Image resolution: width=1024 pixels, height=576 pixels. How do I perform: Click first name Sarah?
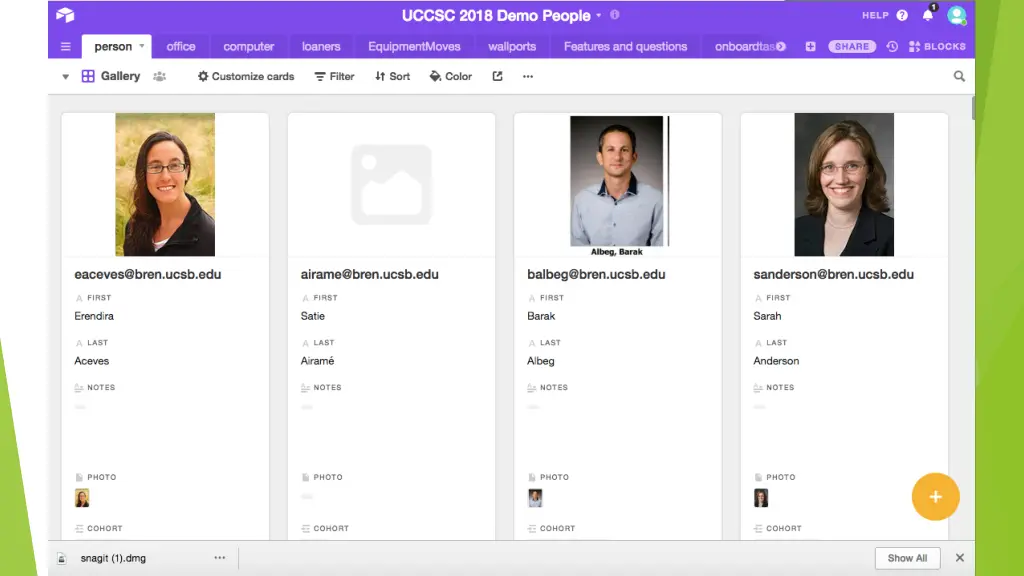[x=767, y=316]
